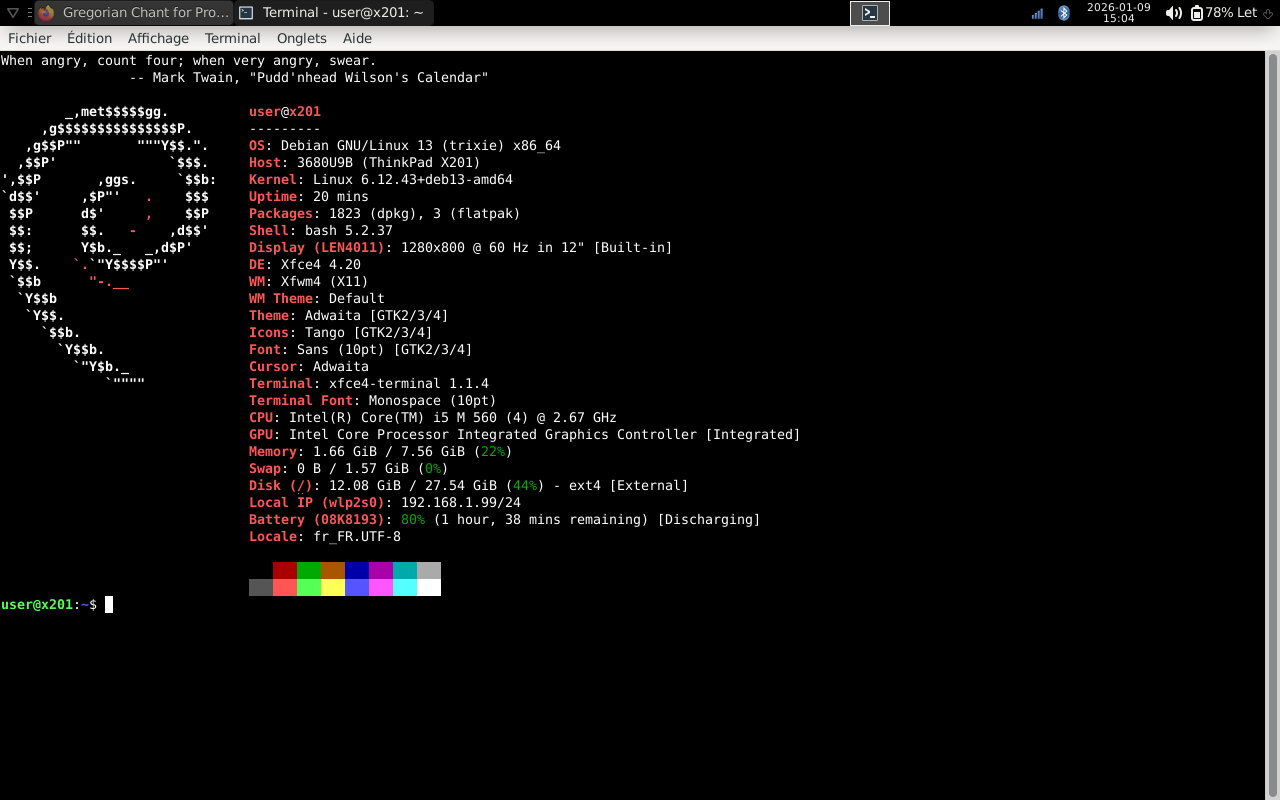
Task: Open the Fichier menu
Action: click(30, 38)
